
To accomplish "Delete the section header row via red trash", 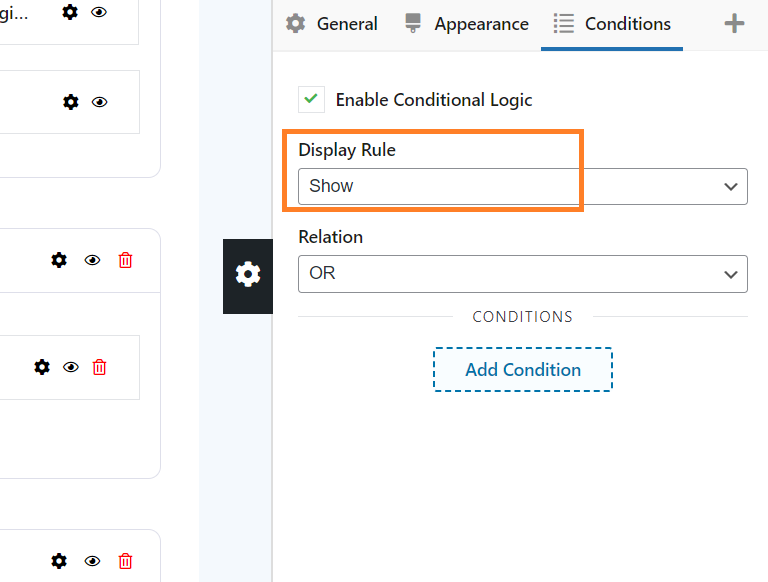I will pos(125,260).
